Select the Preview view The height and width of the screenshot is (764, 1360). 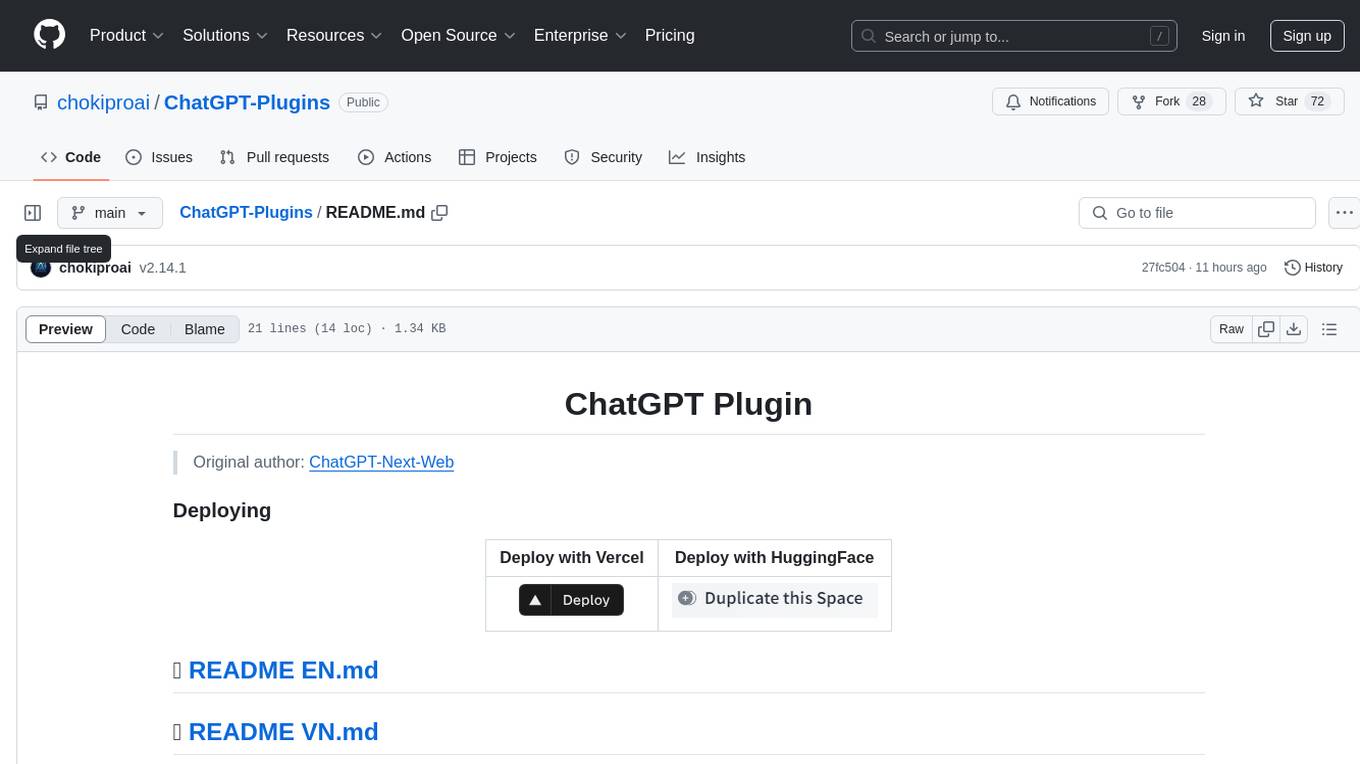point(66,329)
